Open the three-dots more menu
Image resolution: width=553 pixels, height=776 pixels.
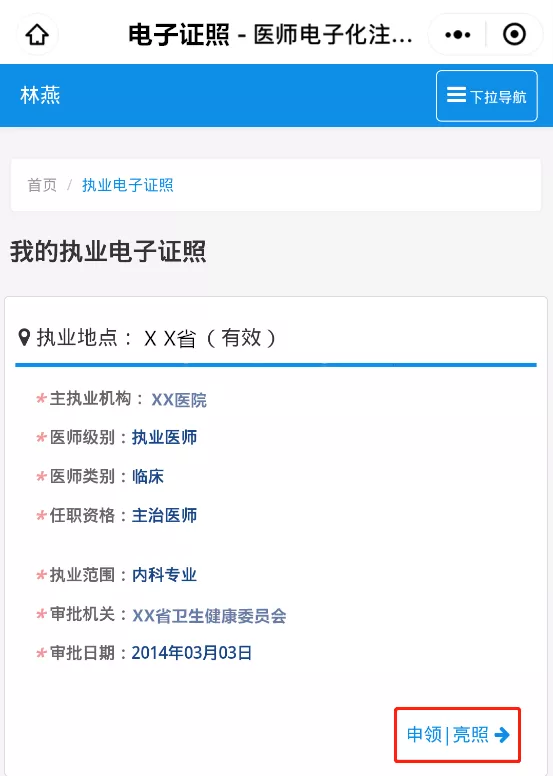457,35
